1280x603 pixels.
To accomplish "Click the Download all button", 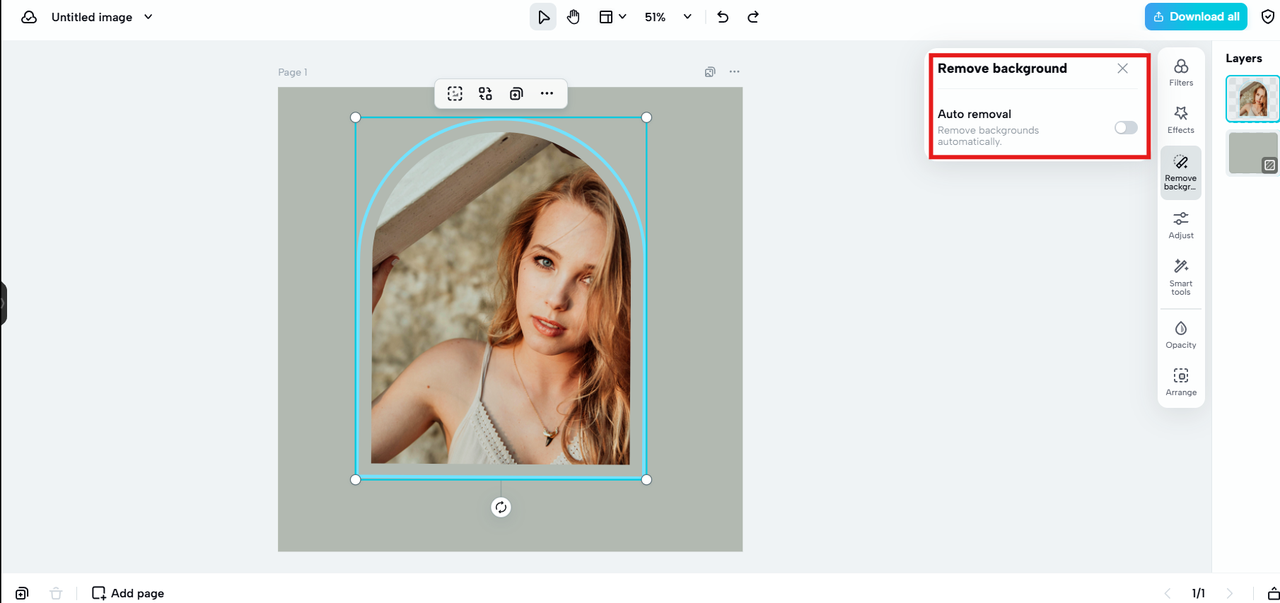I will click(x=1196, y=16).
